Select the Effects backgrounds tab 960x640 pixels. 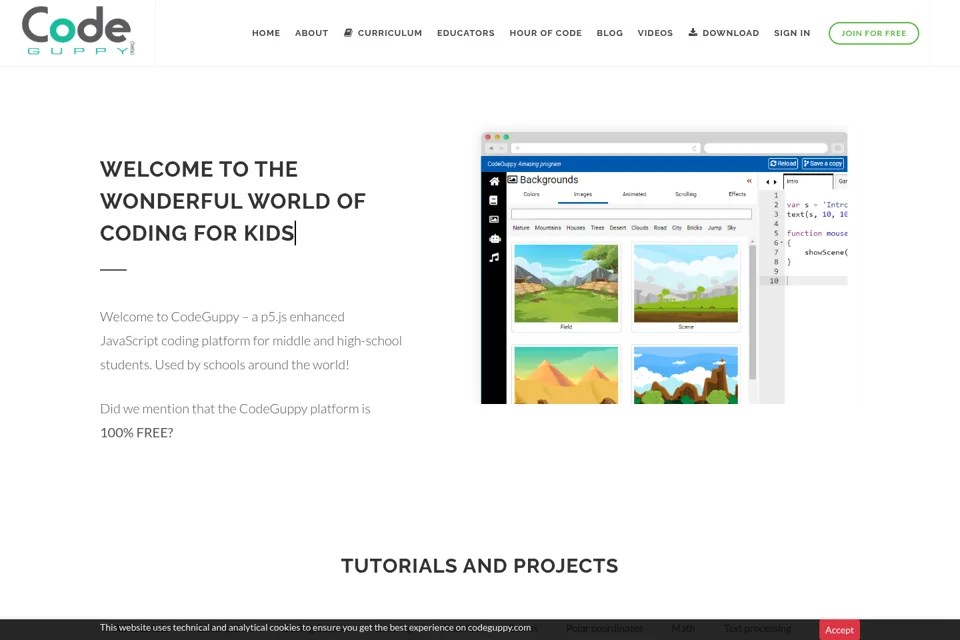(x=737, y=194)
